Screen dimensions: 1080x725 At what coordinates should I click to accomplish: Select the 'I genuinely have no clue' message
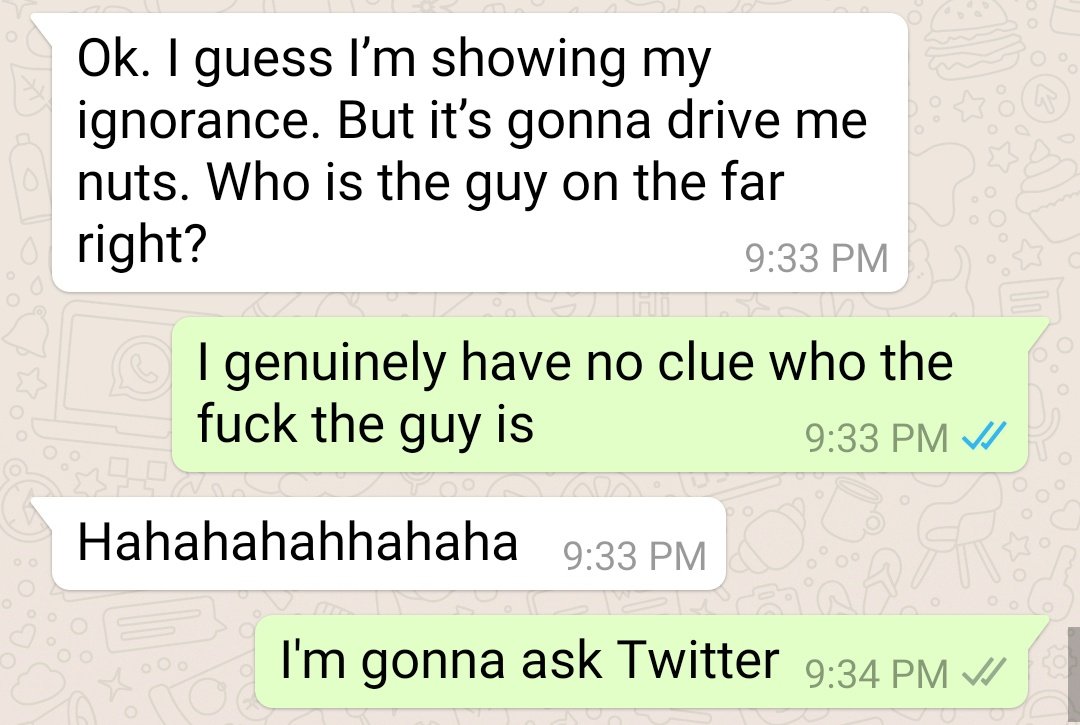pyautogui.click(x=600, y=395)
